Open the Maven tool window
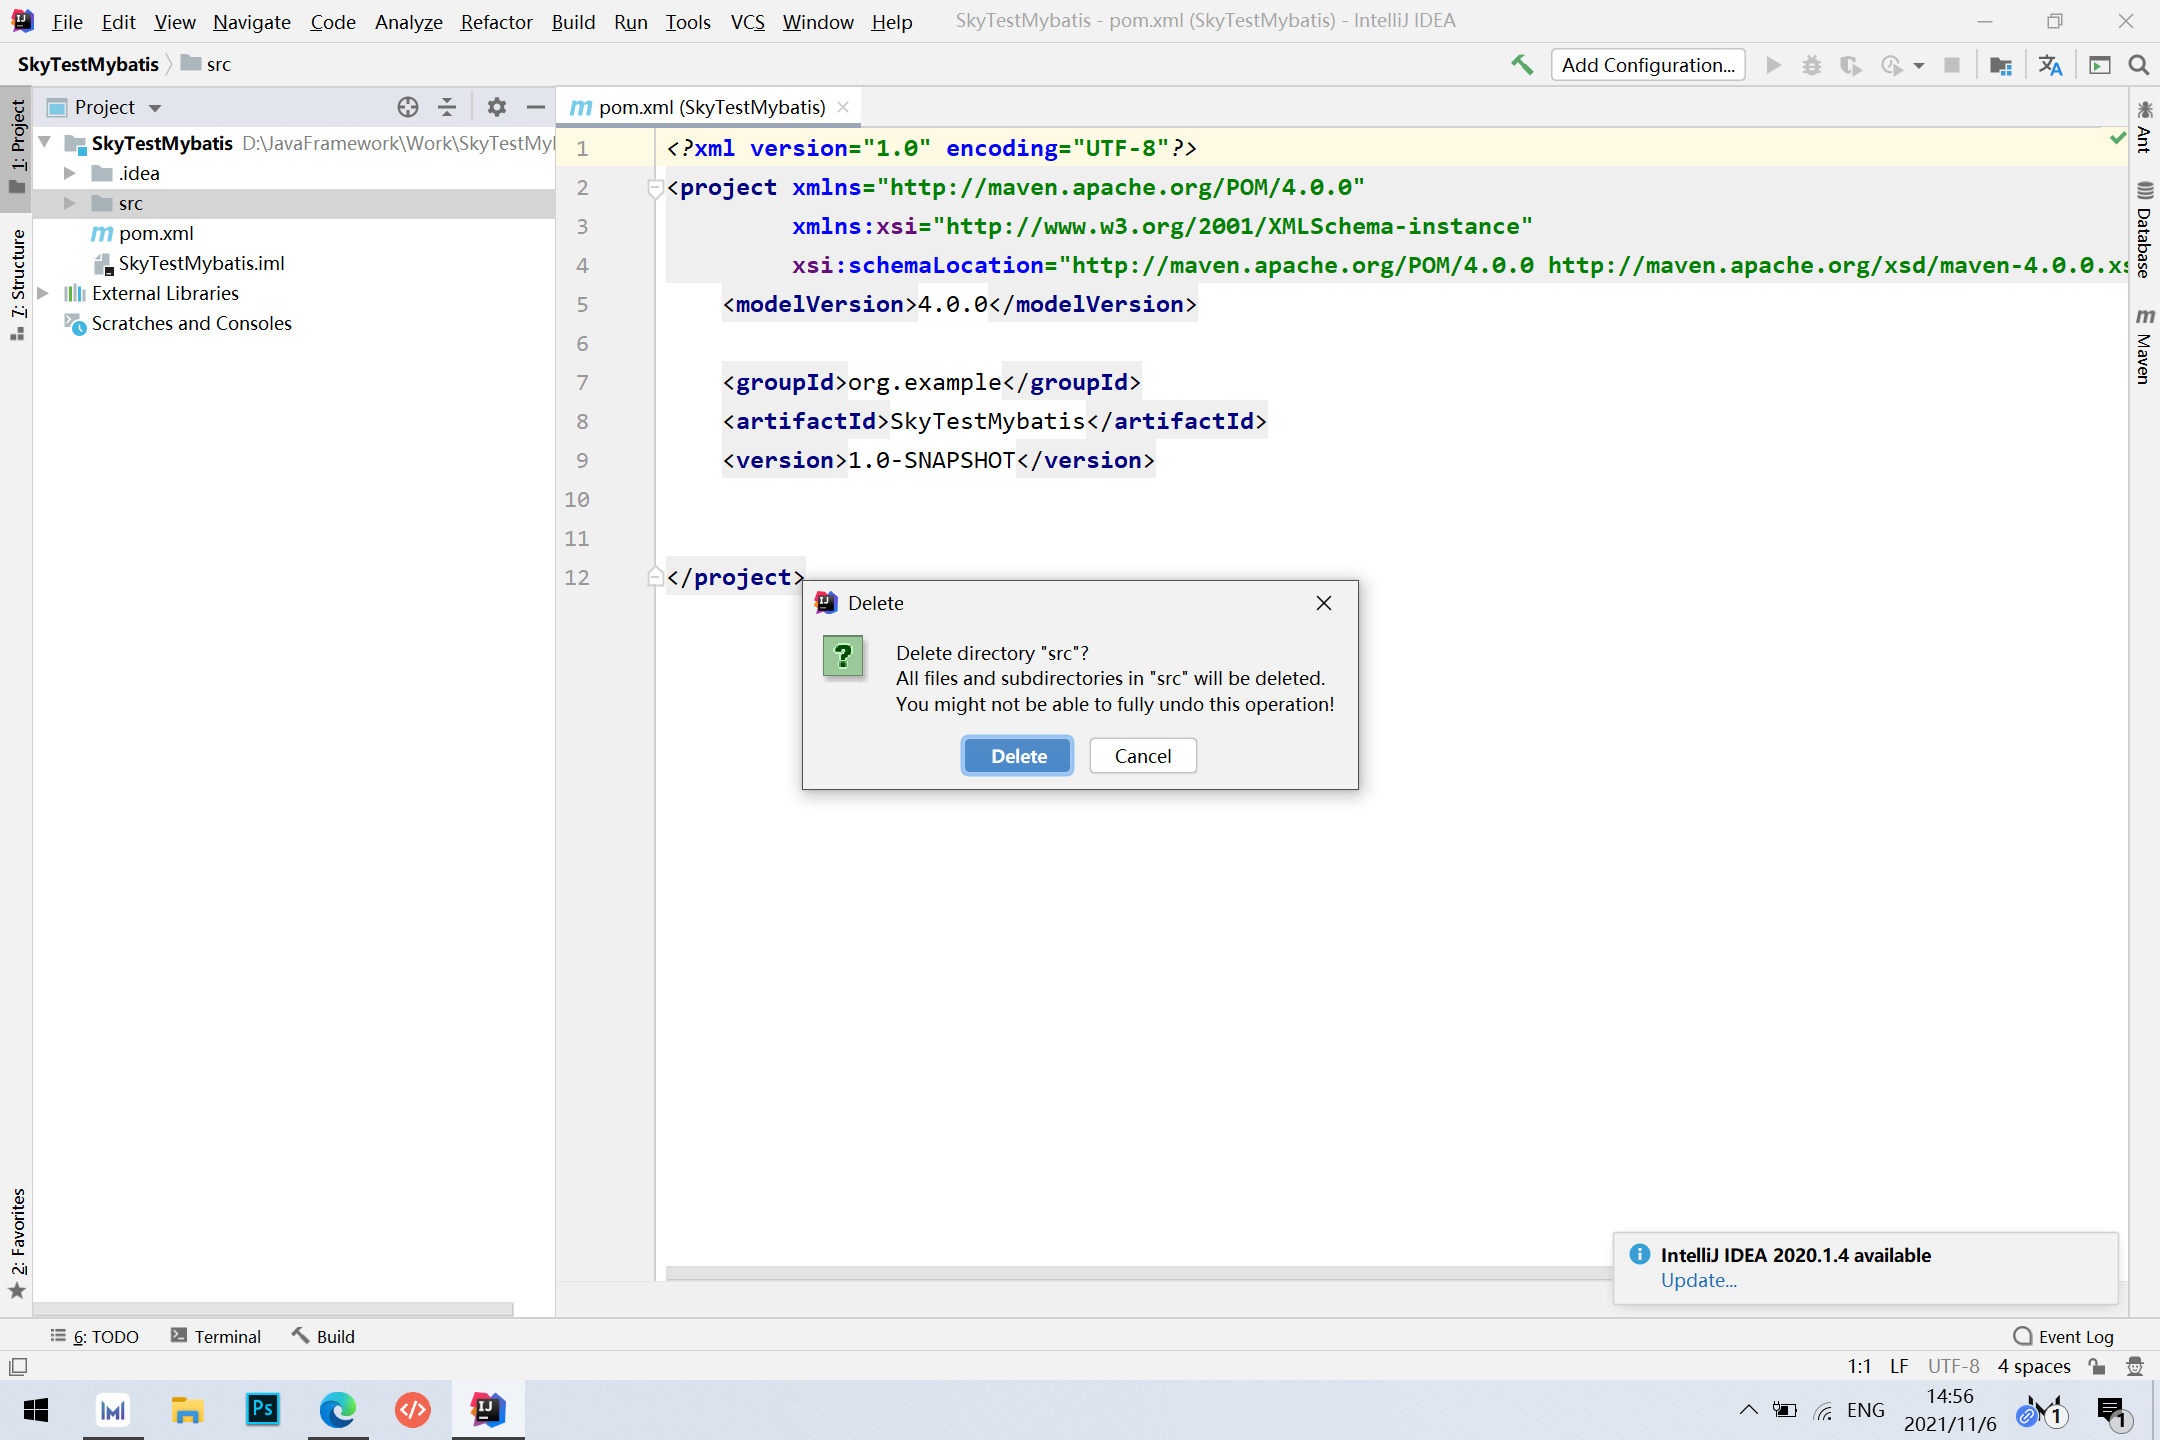Screen dimensions: 2160x1440 coord(2144,346)
